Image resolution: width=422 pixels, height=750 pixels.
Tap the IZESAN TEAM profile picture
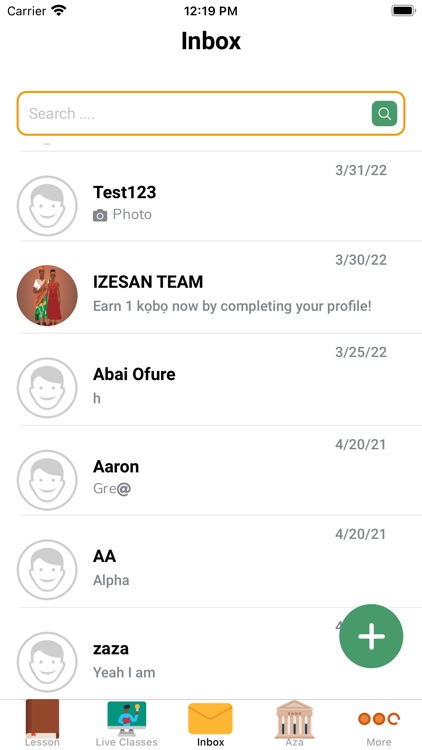(47, 295)
